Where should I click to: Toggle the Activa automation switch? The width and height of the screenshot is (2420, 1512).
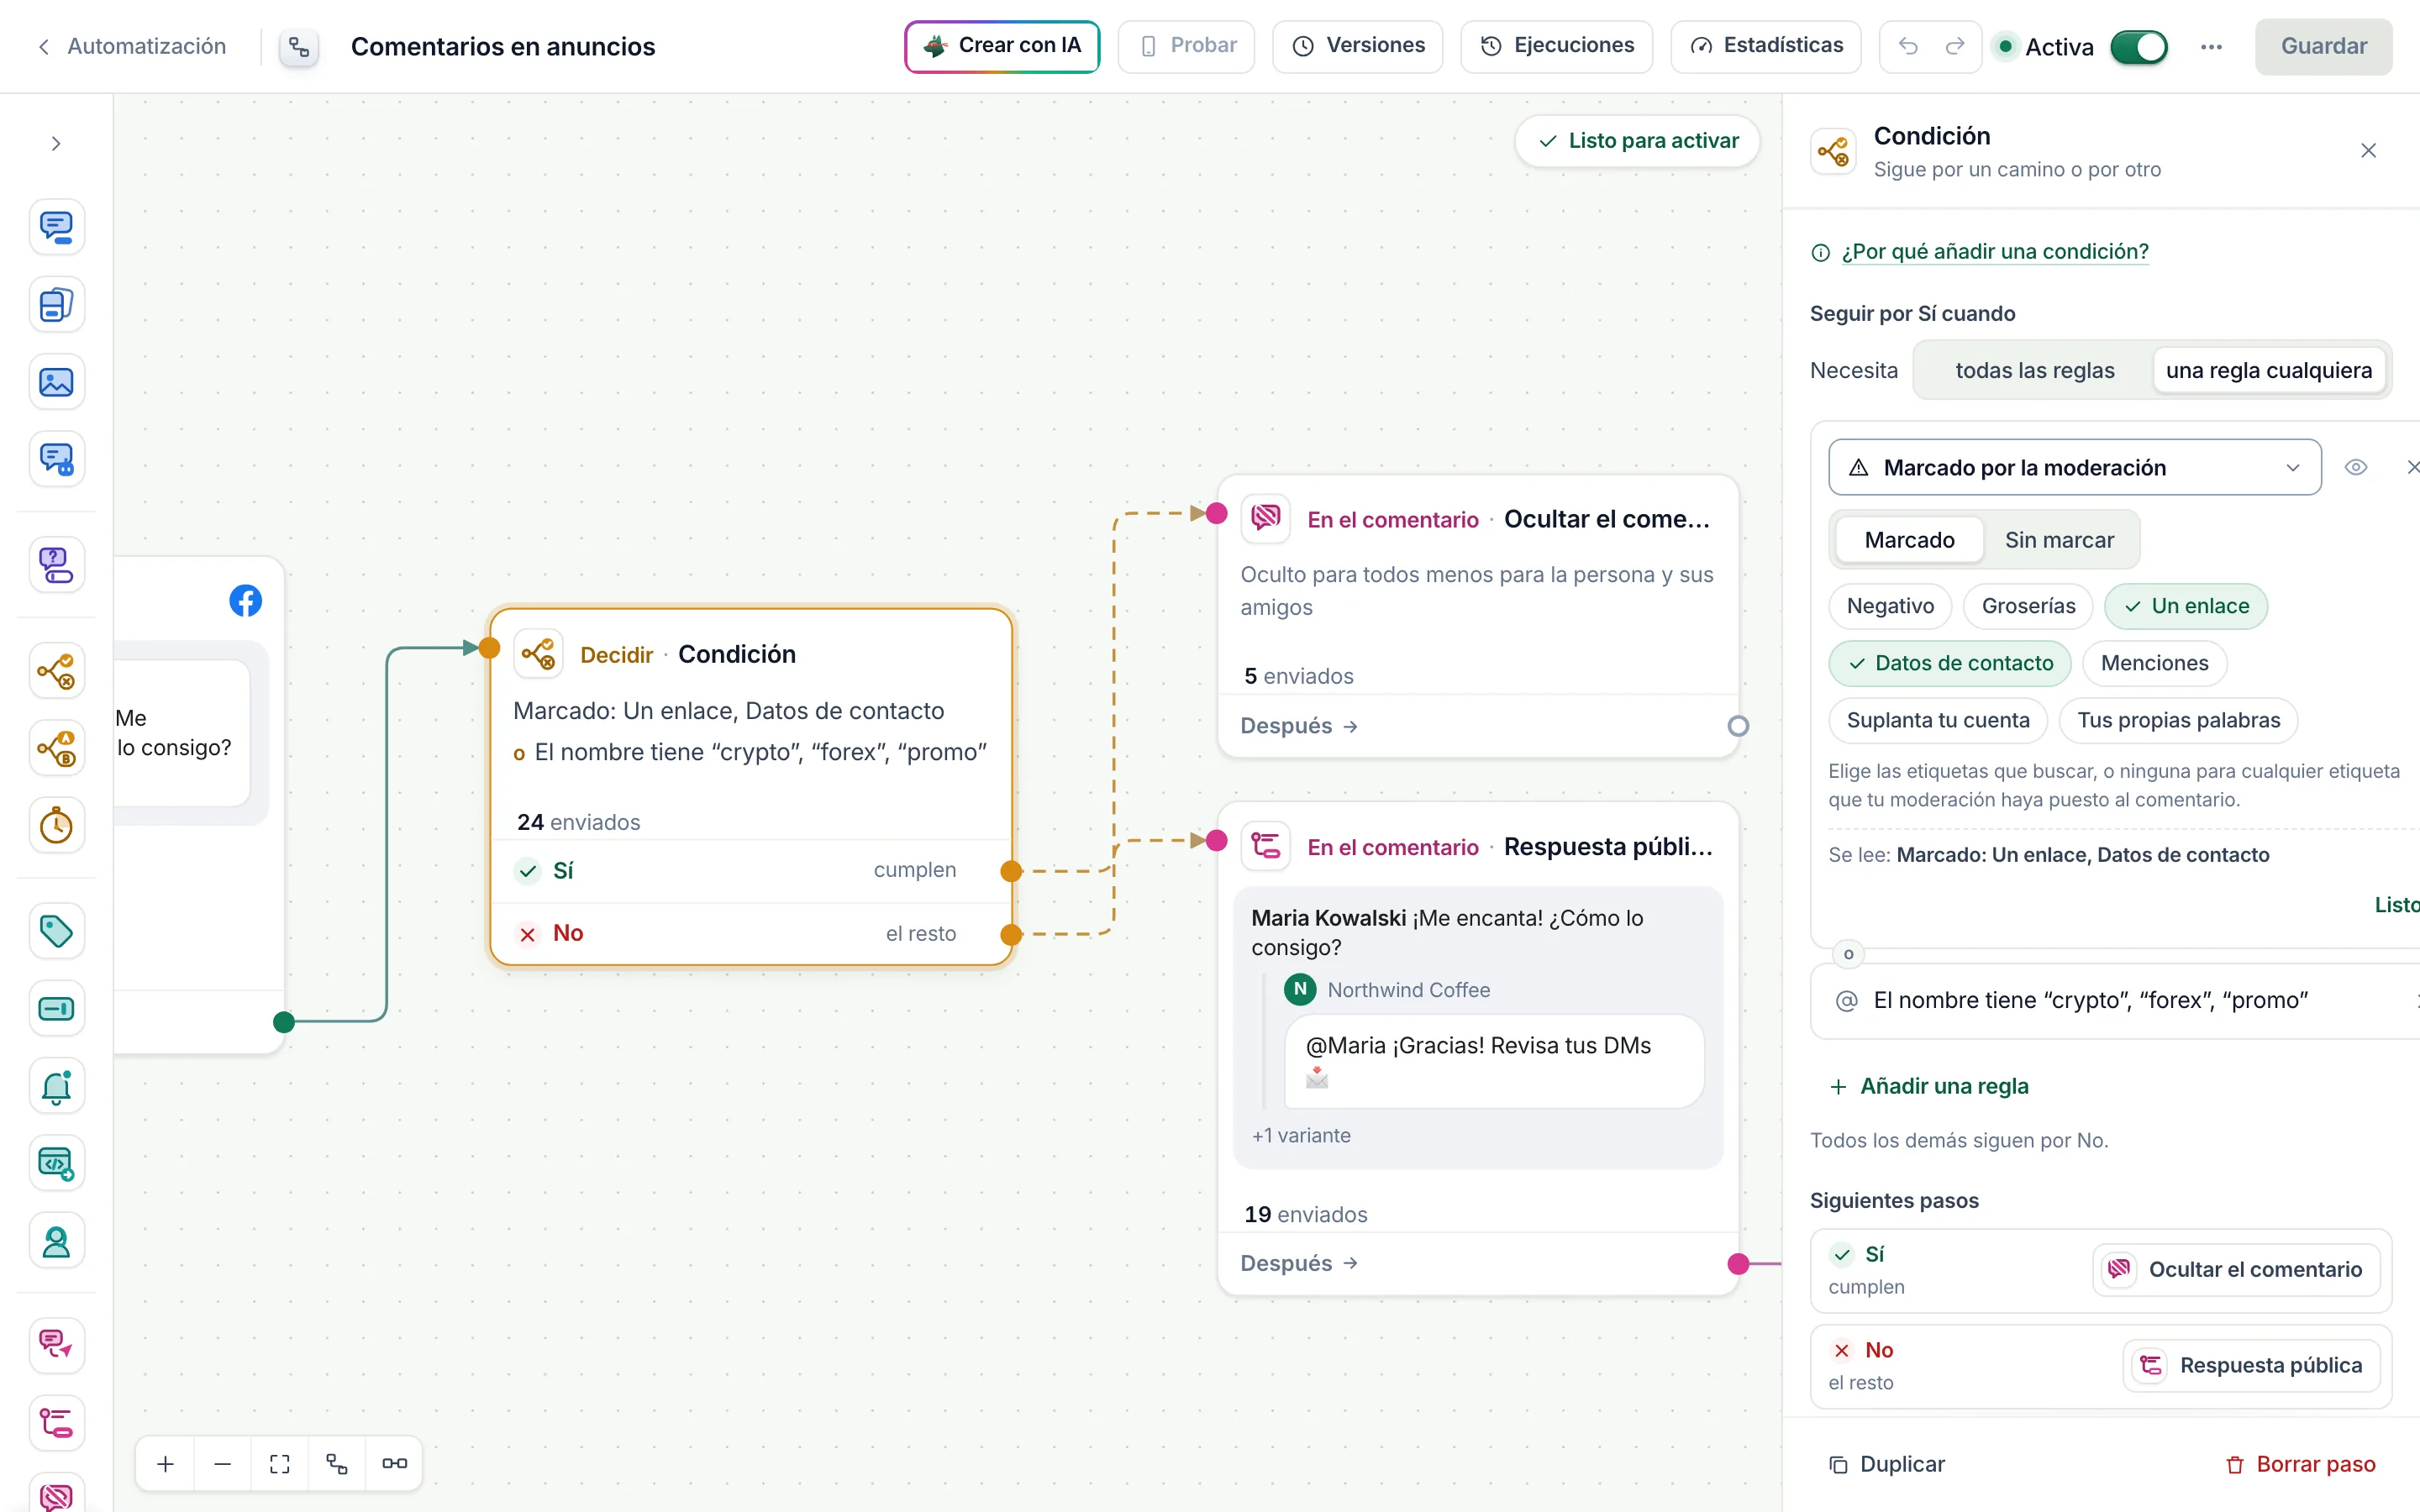click(2138, 47)
